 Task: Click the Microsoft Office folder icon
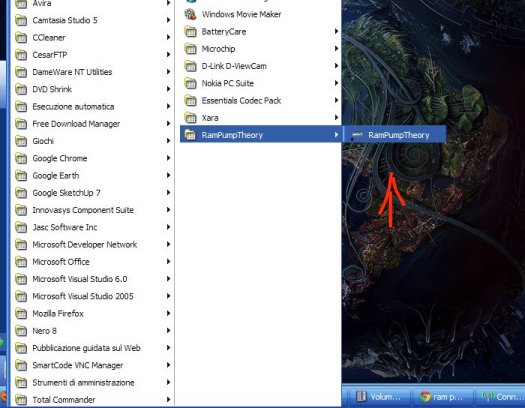click(21, 262)
